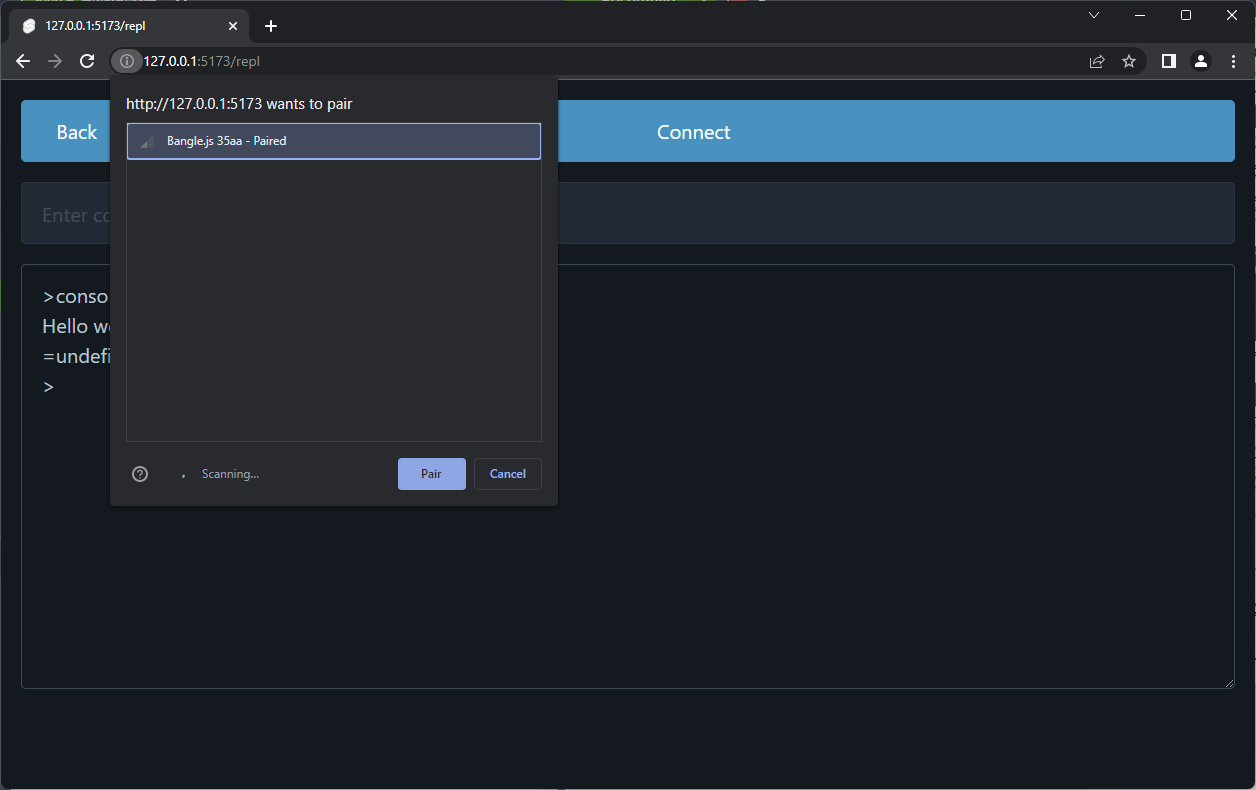The height and width of the screenshot is (790, 1256).
Task: Click the Connect button
Action: tap(694, 132)
